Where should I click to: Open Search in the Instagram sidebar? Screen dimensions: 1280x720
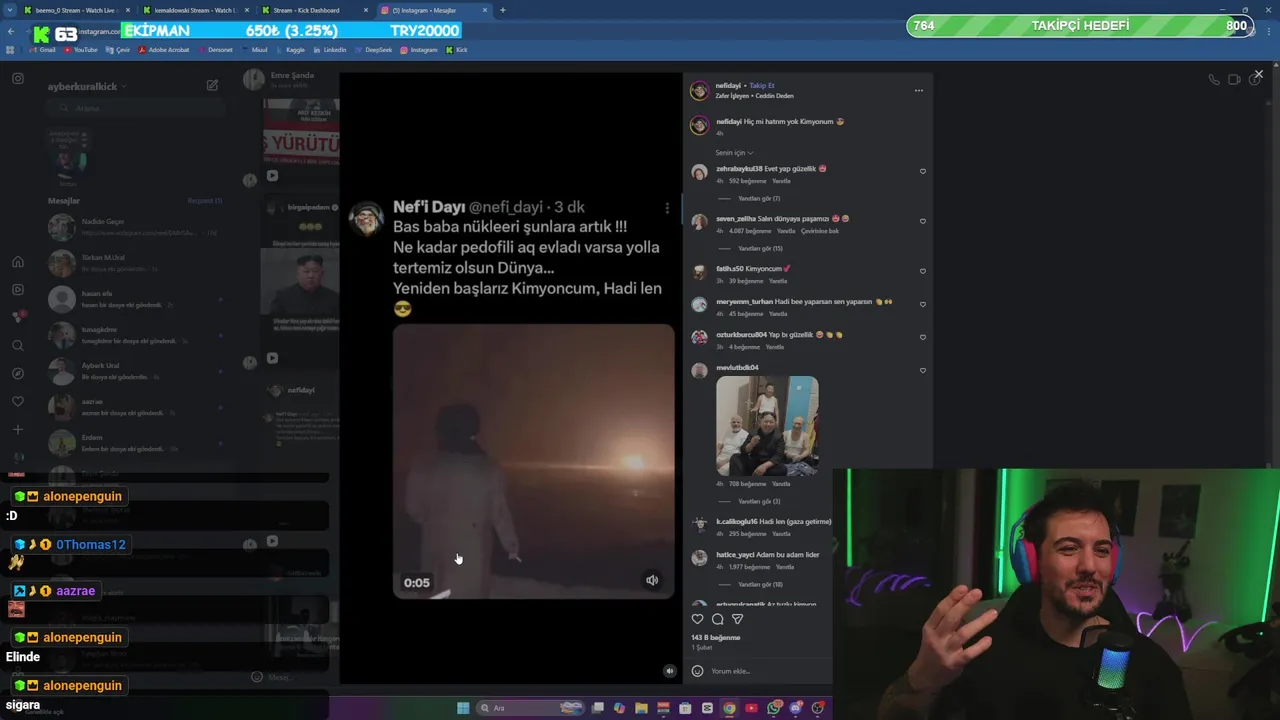[18, 346]
